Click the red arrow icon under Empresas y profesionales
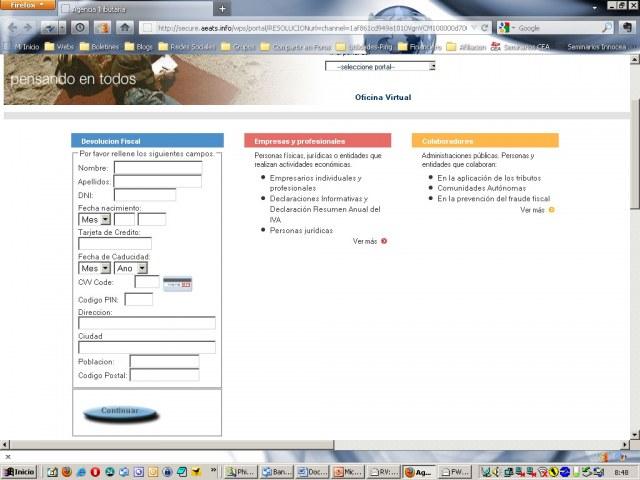This screenshot has width=640, height=480. point(384,241)
